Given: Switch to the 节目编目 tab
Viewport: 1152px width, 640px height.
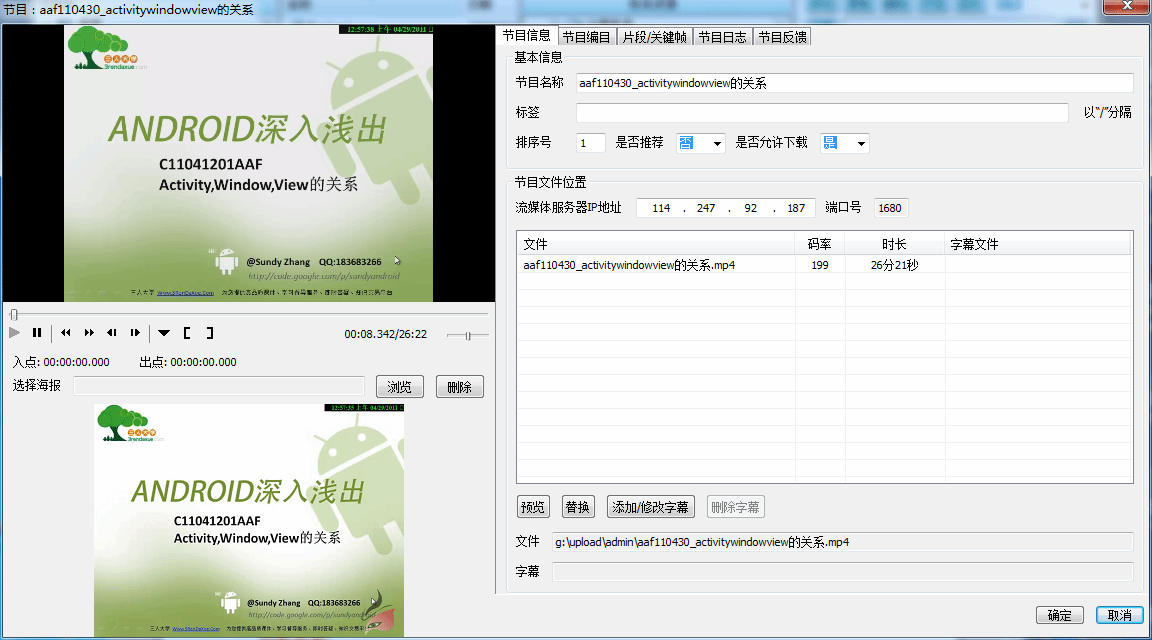Looking at the screenshot, I should (x=586, y=37).
